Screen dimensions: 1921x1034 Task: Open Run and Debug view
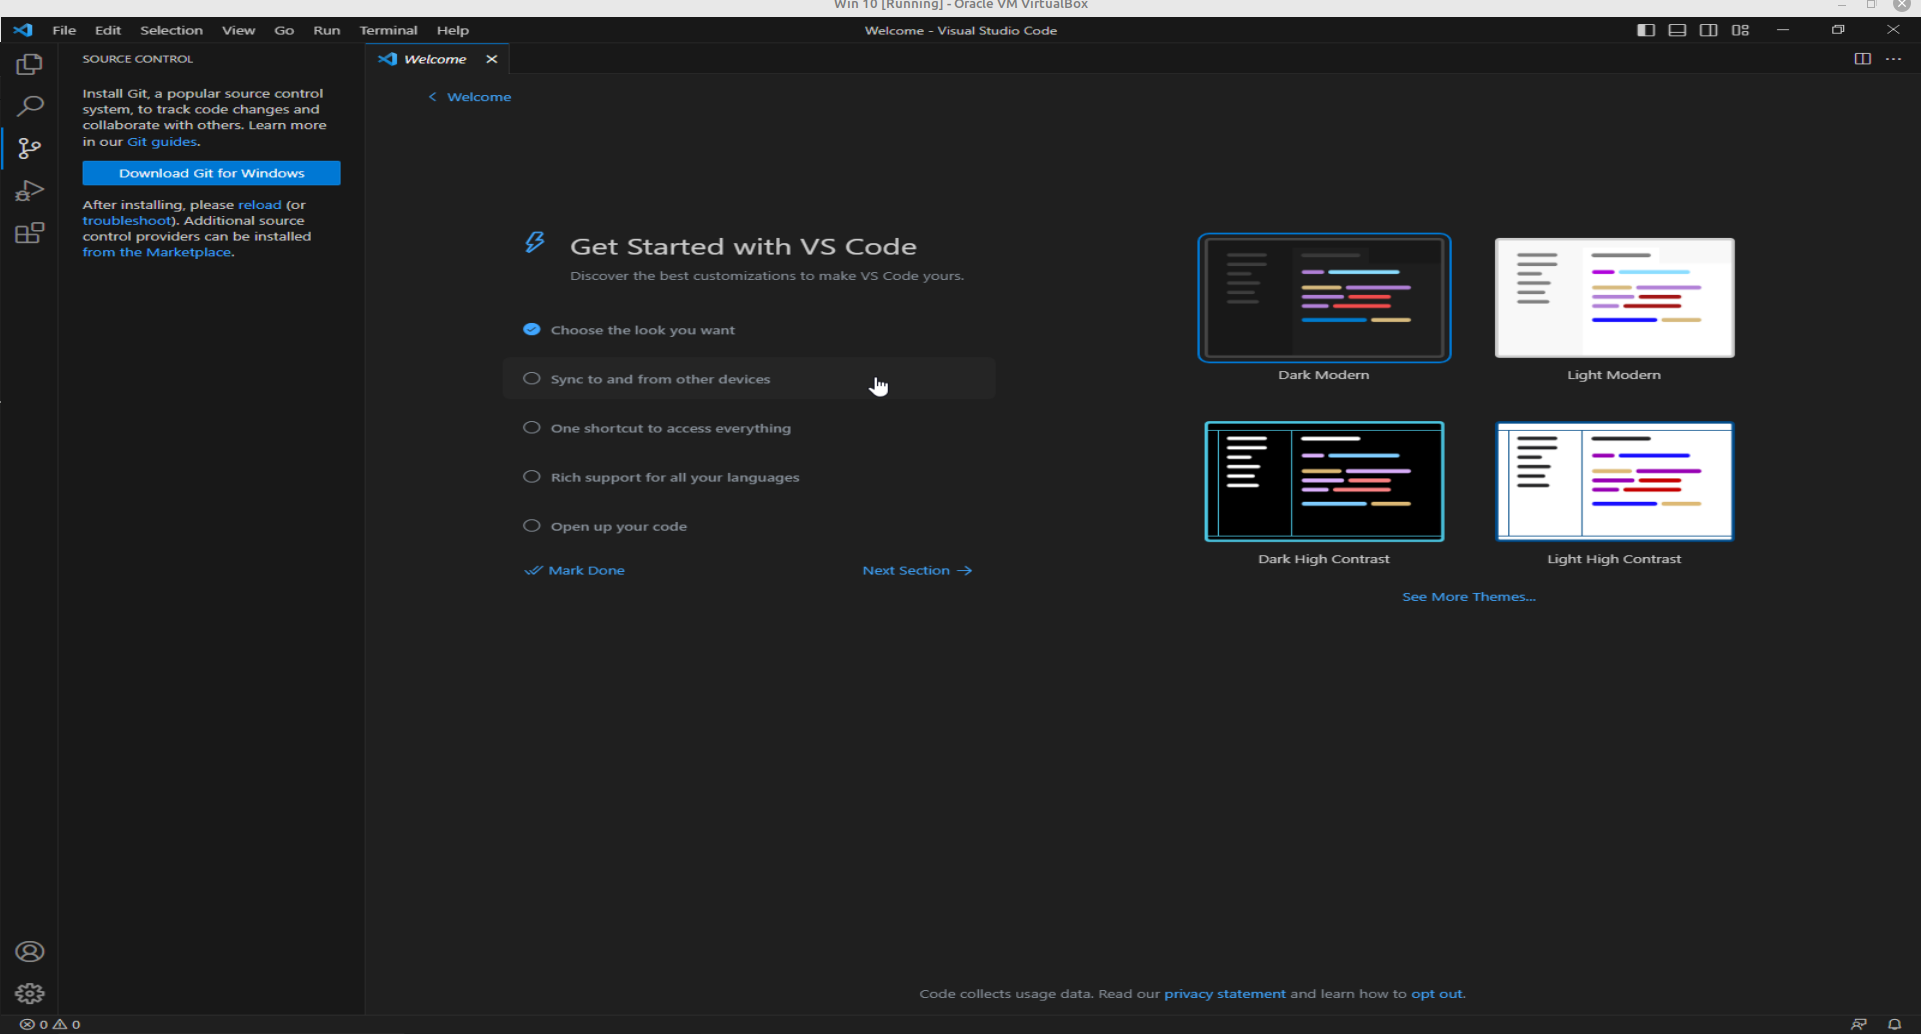(30, 191)
